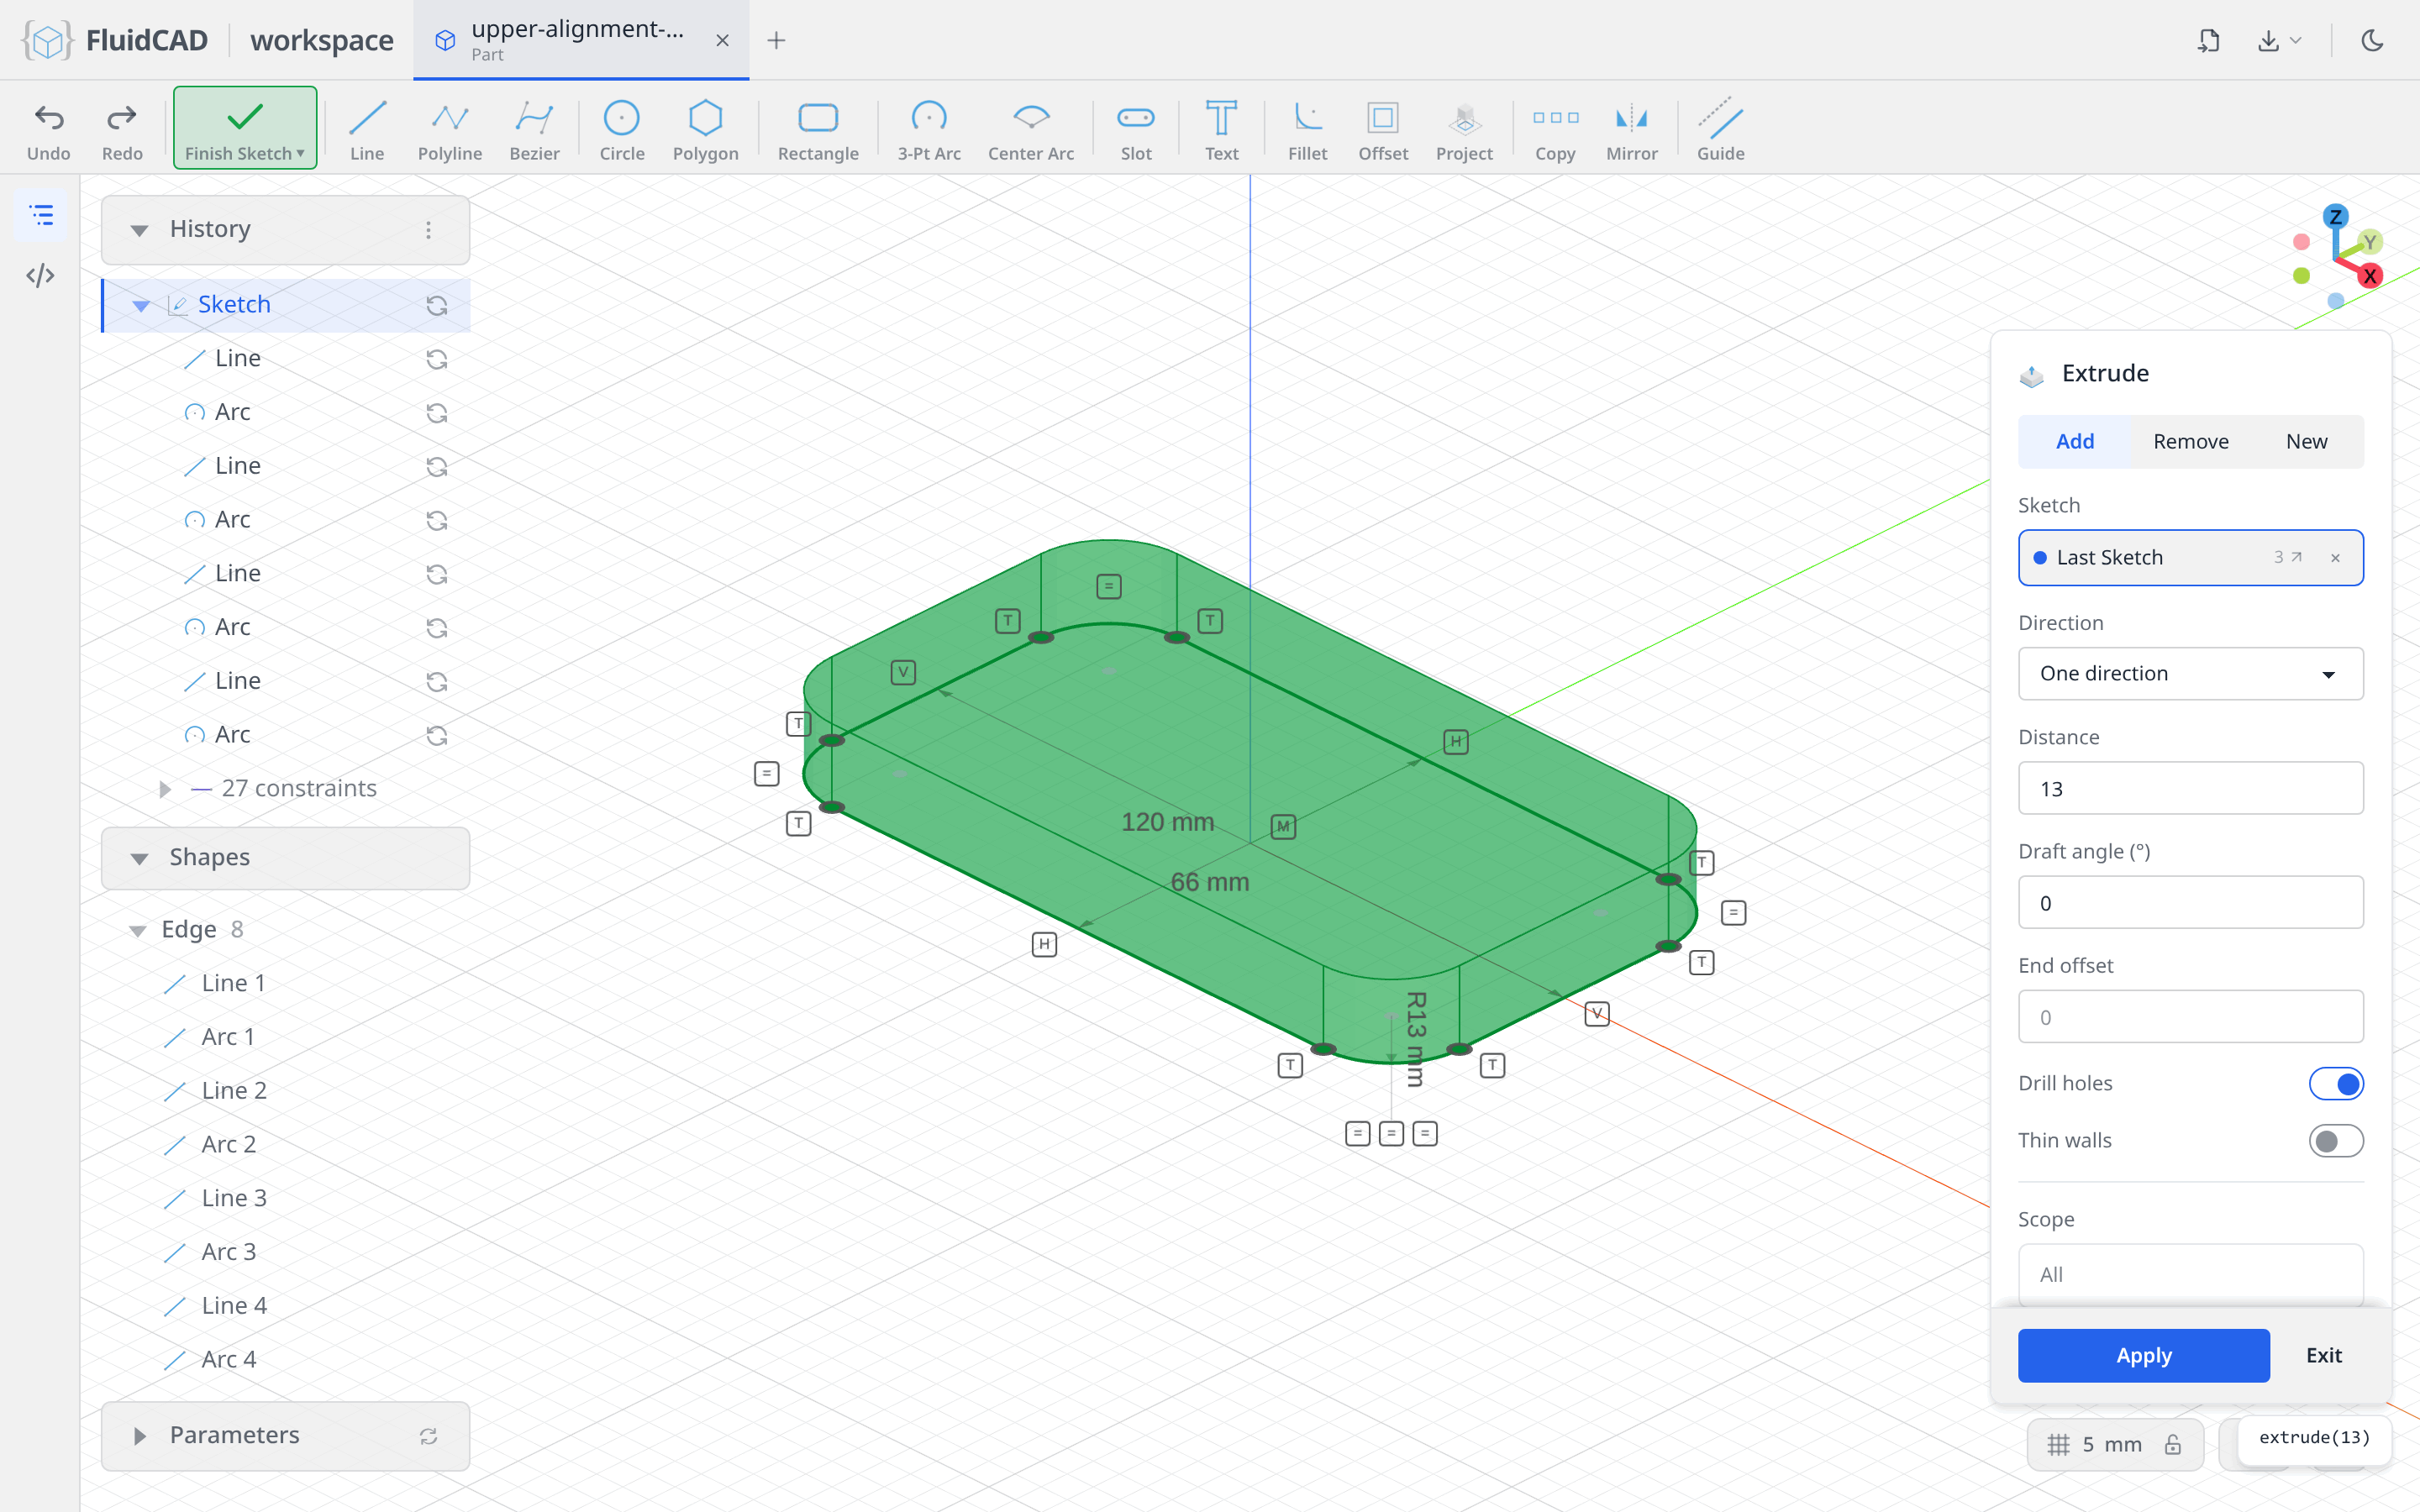Apply the extrude operation
Screen dimensions: 2420x1512
(x=2143, y=1355)
